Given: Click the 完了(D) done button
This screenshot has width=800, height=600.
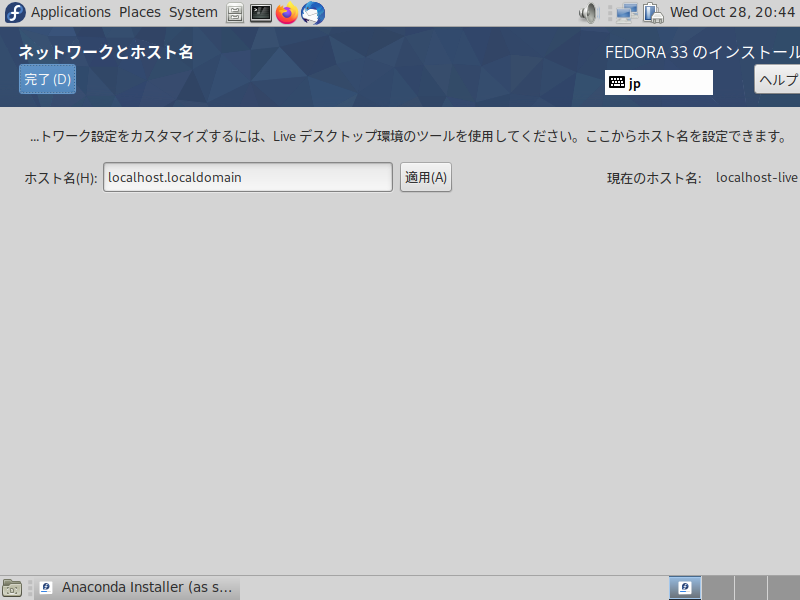Looking at the screenshot, I should pyautogui.click(x=47, y=79).
